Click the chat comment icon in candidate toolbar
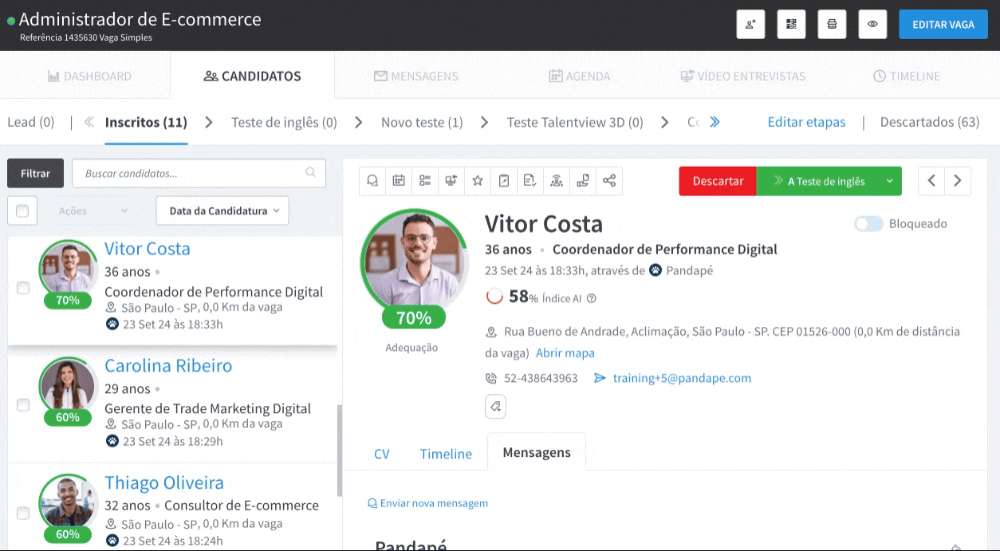Viewport: 1000px width, 551px height. click(373, 181)
